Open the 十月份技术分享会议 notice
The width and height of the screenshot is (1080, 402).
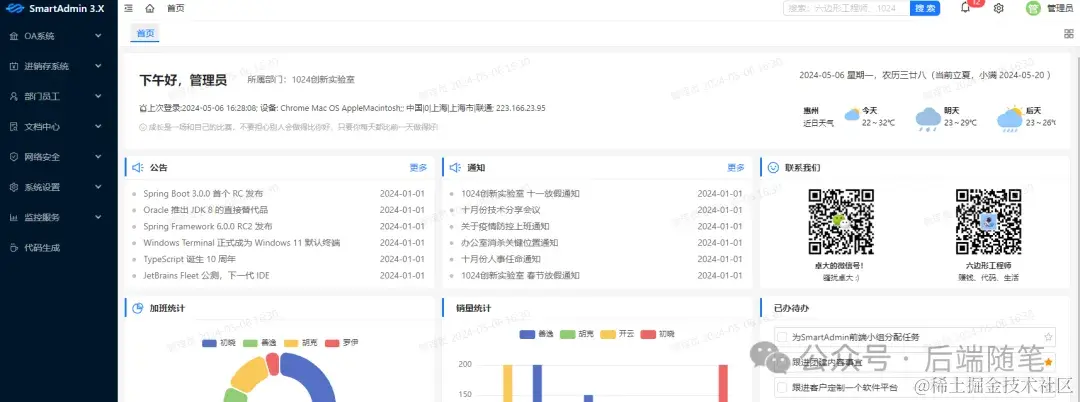(x=501, y=210)
